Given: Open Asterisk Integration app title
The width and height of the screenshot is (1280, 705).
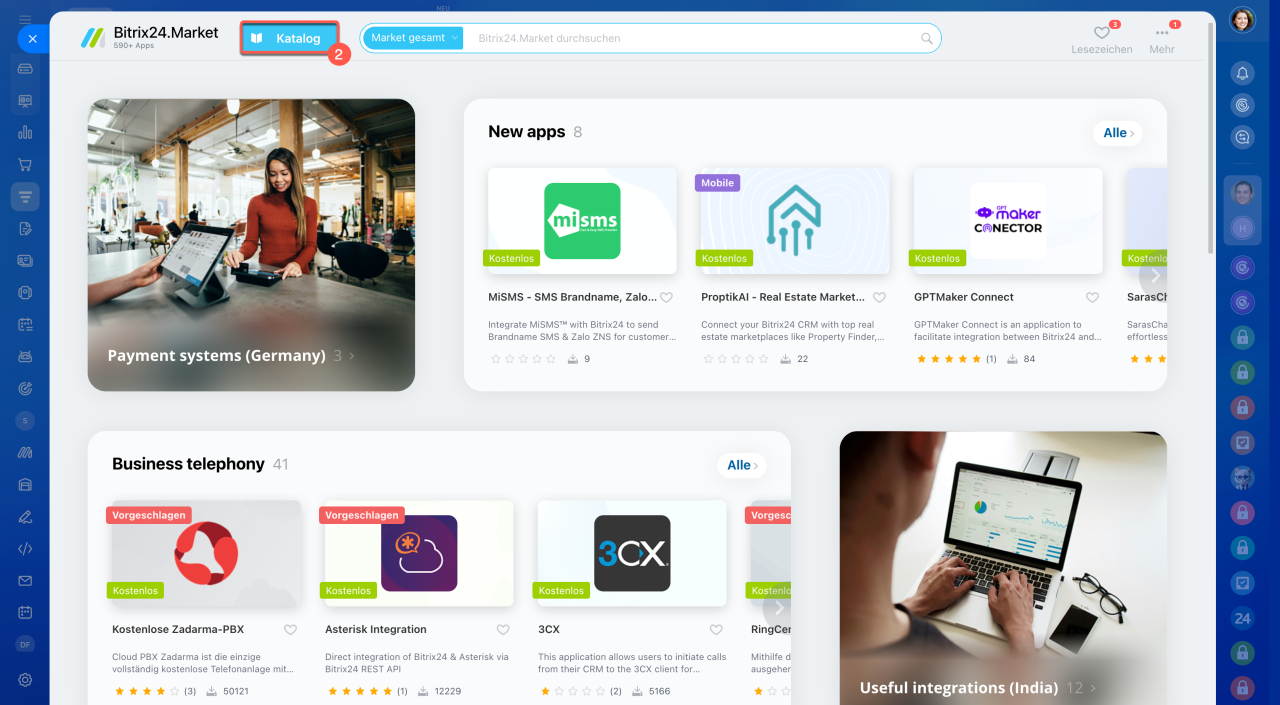Looking at the screenshot, I should 376,630.
